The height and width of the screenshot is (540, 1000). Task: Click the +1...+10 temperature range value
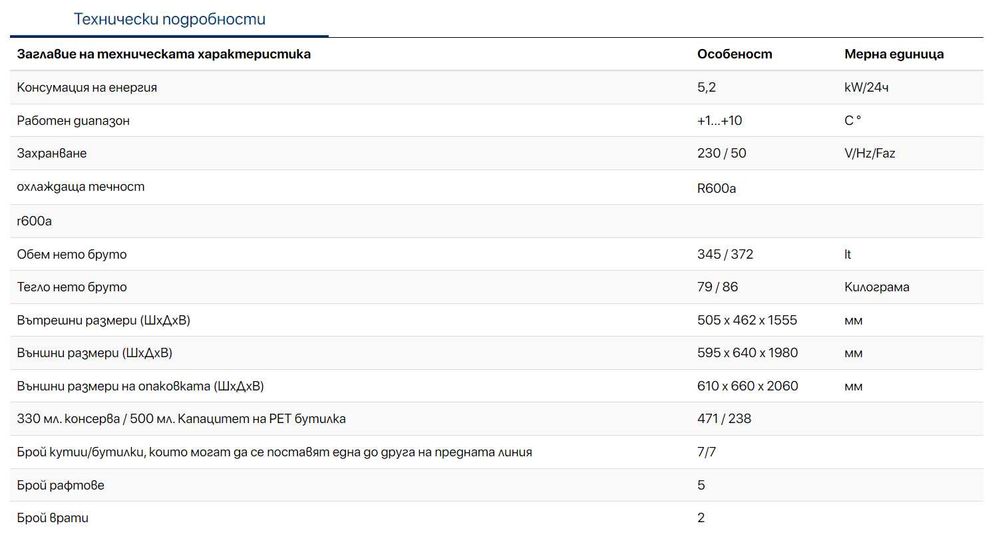719,121
